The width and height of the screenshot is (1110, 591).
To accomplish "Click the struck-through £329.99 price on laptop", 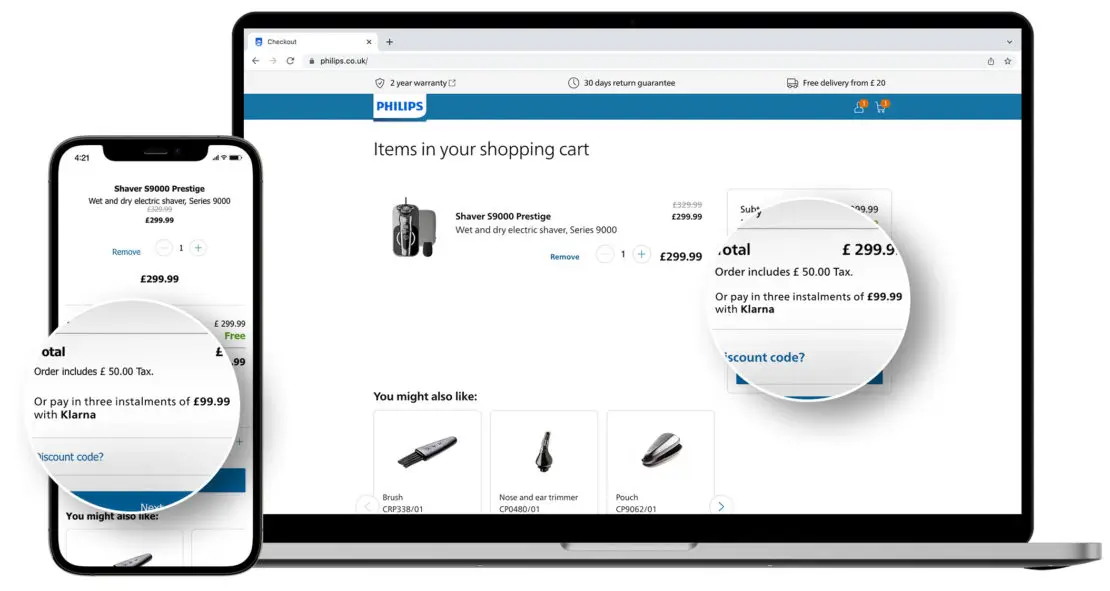I will coord(687,205).
